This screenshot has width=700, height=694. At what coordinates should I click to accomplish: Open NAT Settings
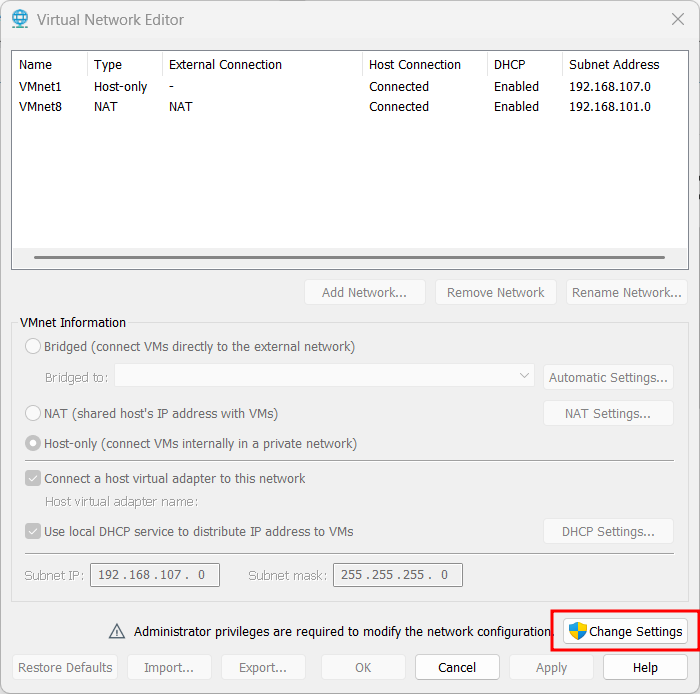[608, 413]
